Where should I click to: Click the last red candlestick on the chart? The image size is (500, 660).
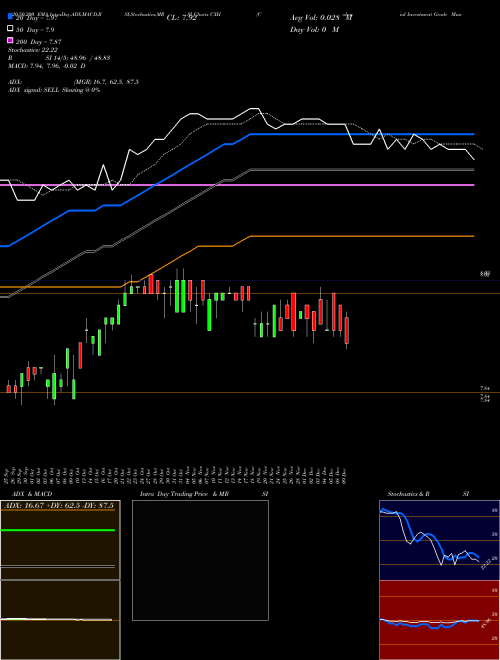tap(347, 330)
